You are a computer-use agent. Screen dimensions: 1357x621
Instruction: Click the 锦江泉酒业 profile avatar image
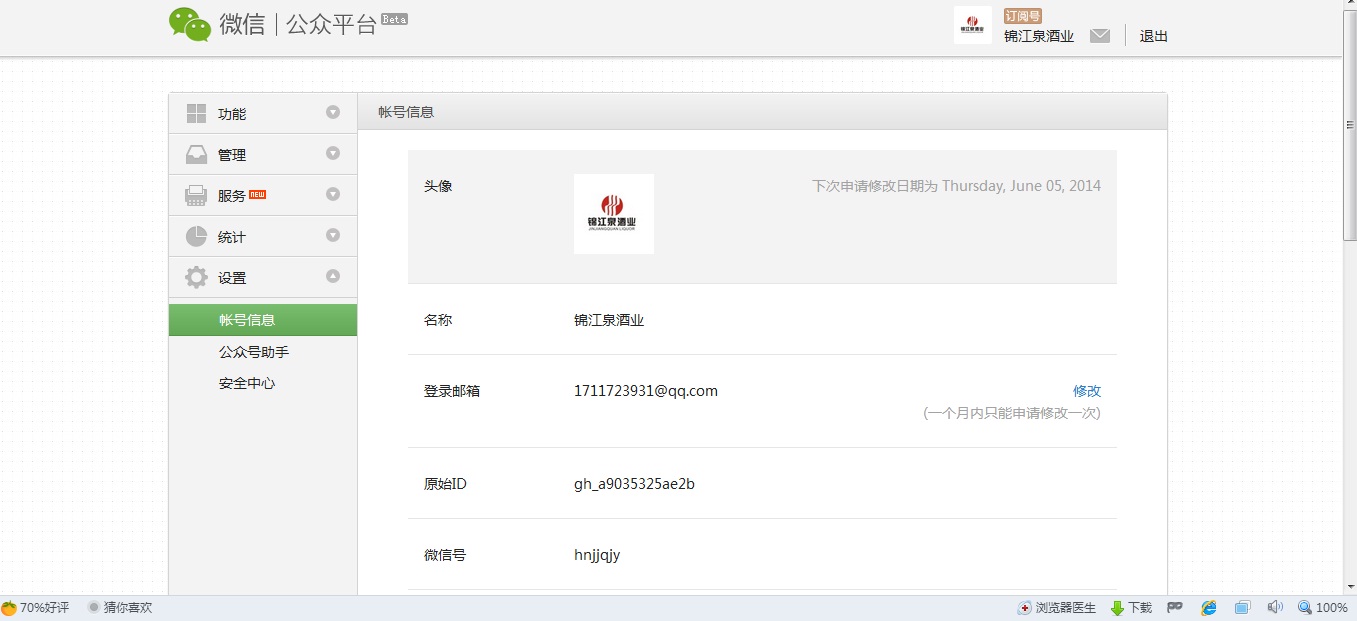(x=613, y=214)
